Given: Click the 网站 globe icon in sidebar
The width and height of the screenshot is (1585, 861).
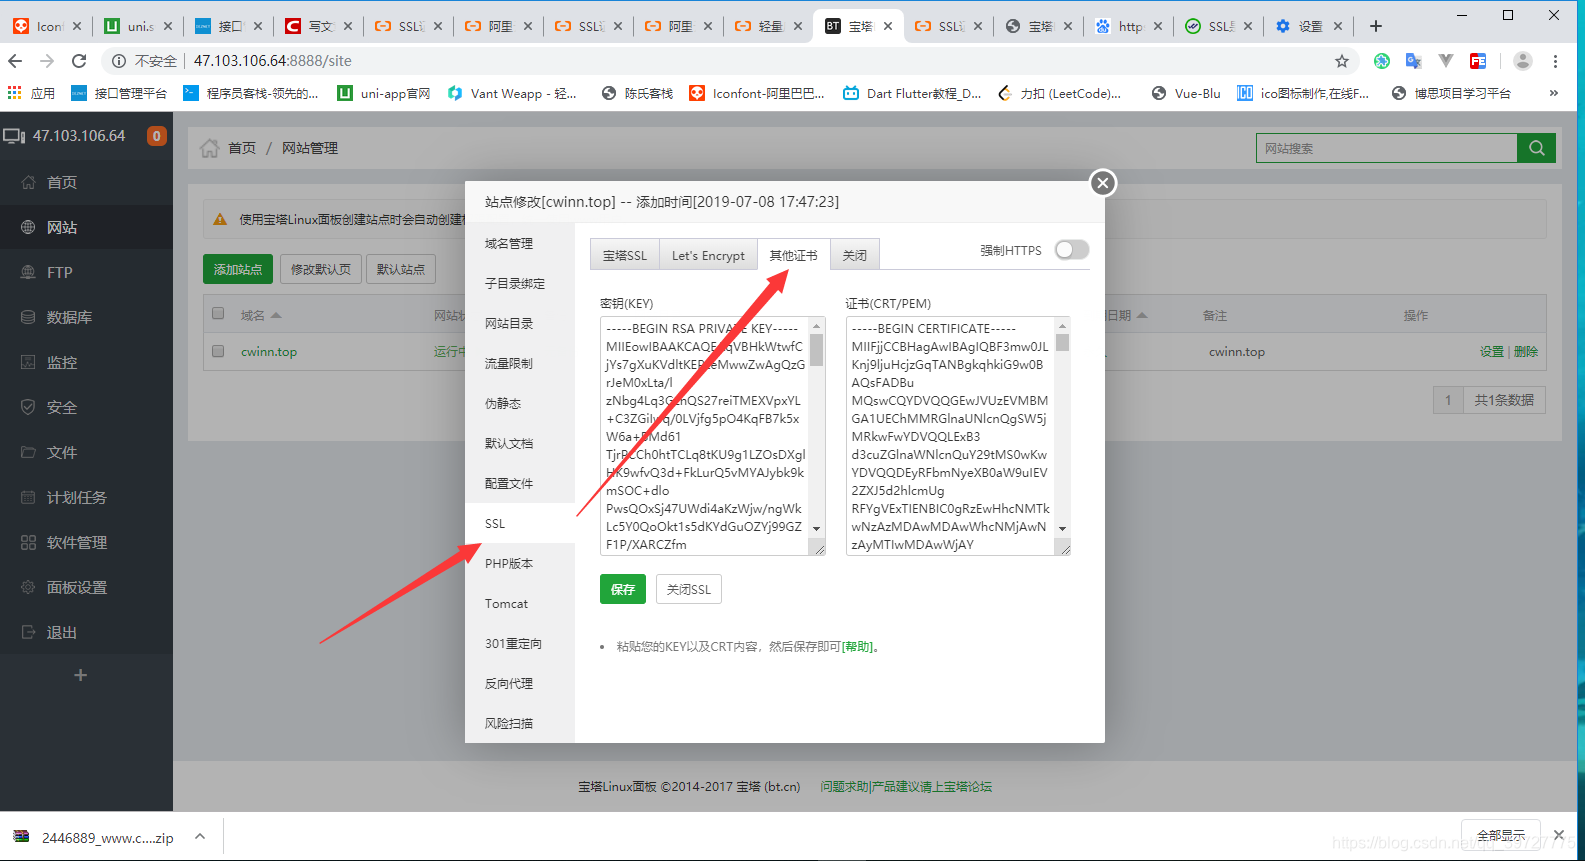Looking at the screenshot, I should (x=28, y=227).
